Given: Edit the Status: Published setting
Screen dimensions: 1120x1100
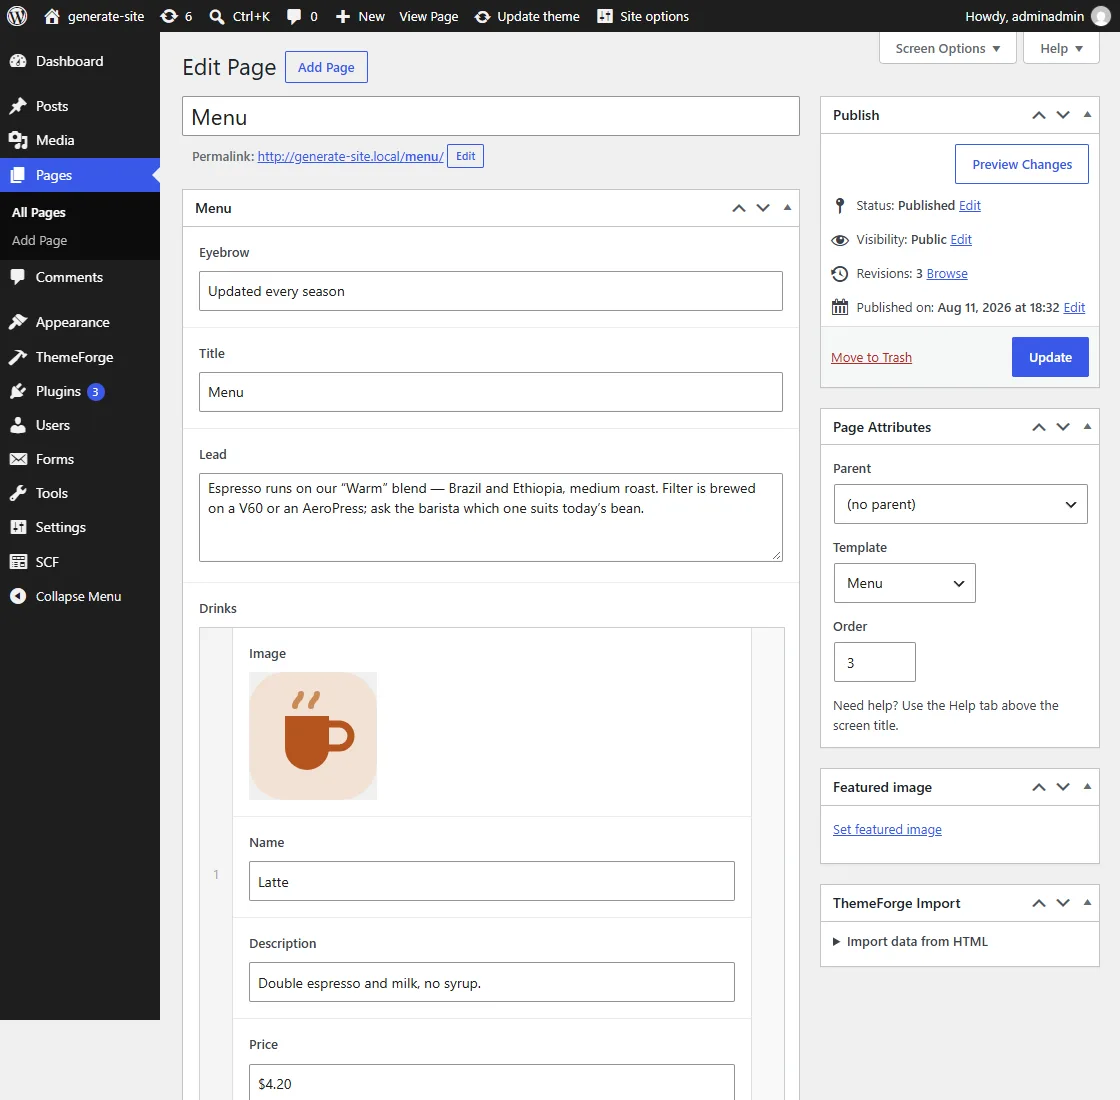Looking at the screenshot, I should [x=969, y=206].
